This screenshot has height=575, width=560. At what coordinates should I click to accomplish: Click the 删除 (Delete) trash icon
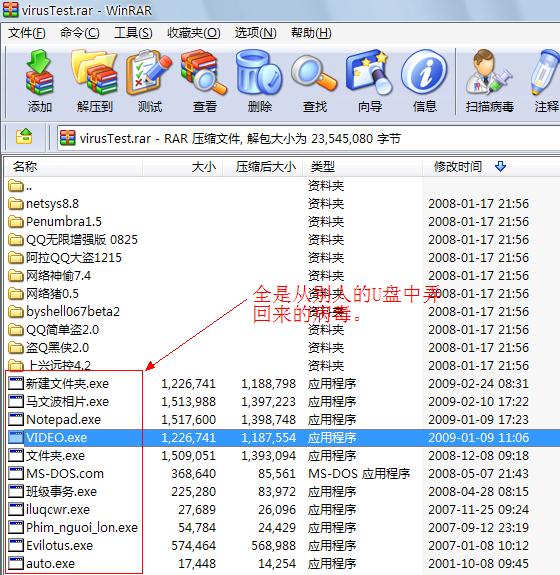click(x=260, y=81)
